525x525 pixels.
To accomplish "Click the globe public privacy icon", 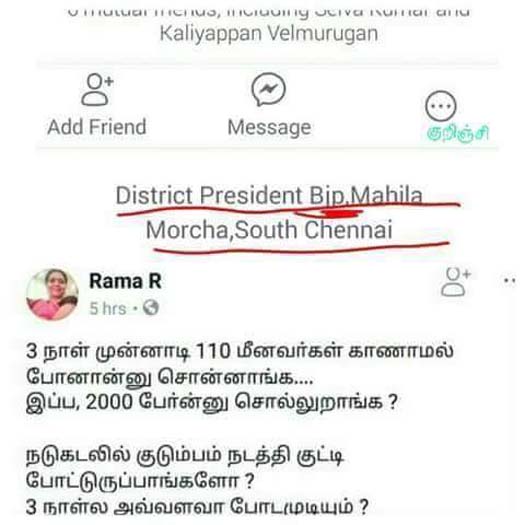I will (x=150, y=307).
